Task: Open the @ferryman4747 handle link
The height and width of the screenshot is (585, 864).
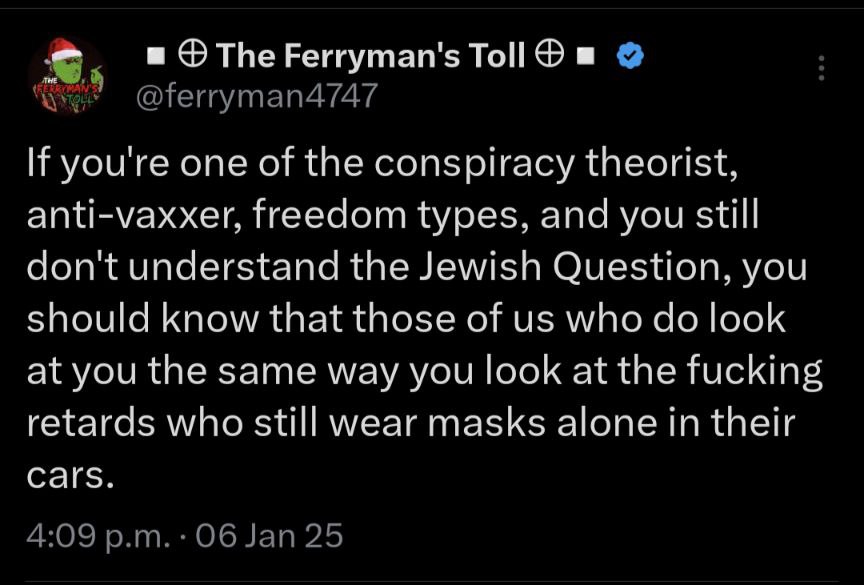Action: (x=256, y=96)
